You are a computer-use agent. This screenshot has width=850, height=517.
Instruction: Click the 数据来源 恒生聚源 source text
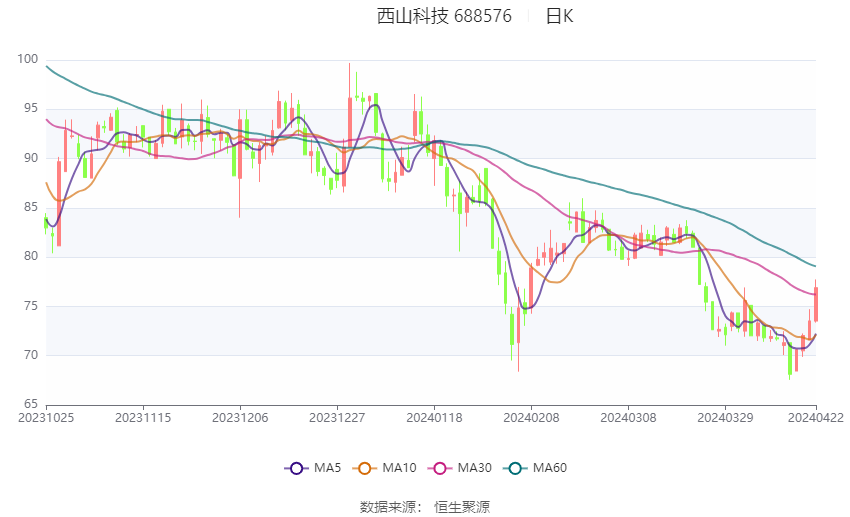point(424,507)
